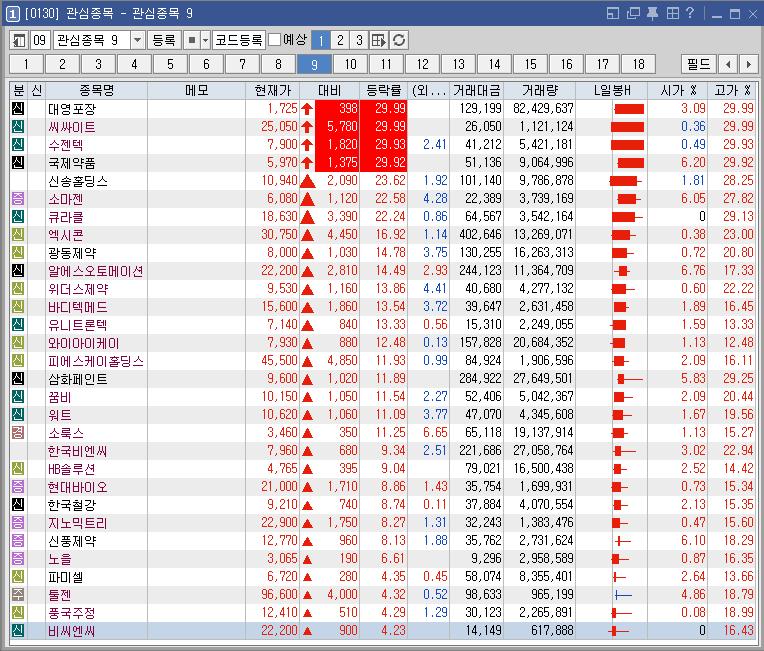Image resolution: width=764 pixels, height=651 pixels.
Task: Switch to watchlist tab 9
Action: pyautogui.click(x=314, y=64)
